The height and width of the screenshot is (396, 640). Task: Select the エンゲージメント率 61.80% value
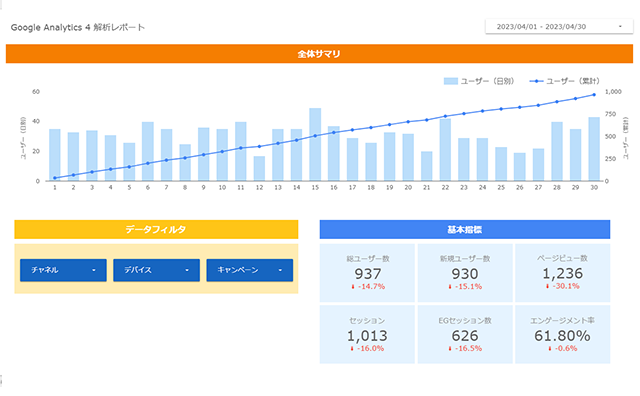point(562,336)
